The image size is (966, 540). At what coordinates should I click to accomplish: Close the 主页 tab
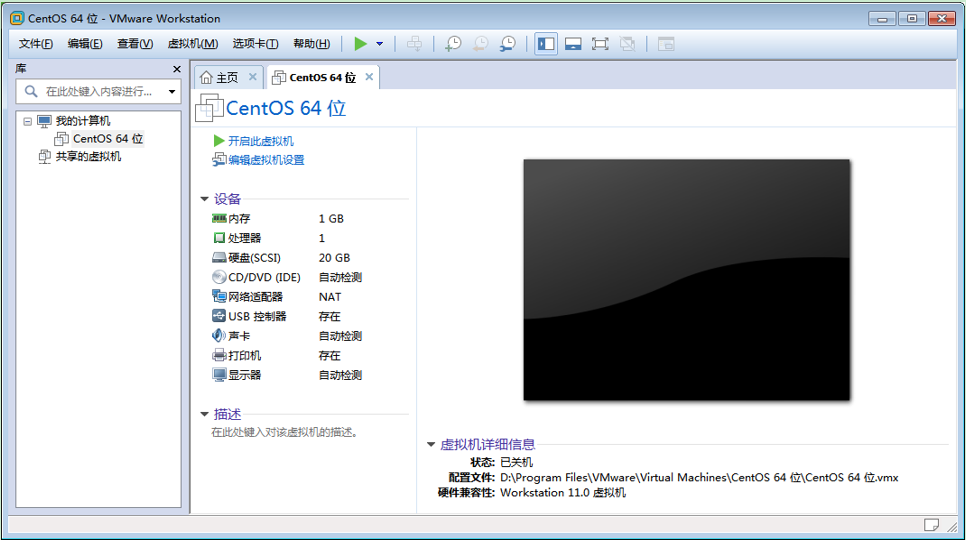[253, 77]
